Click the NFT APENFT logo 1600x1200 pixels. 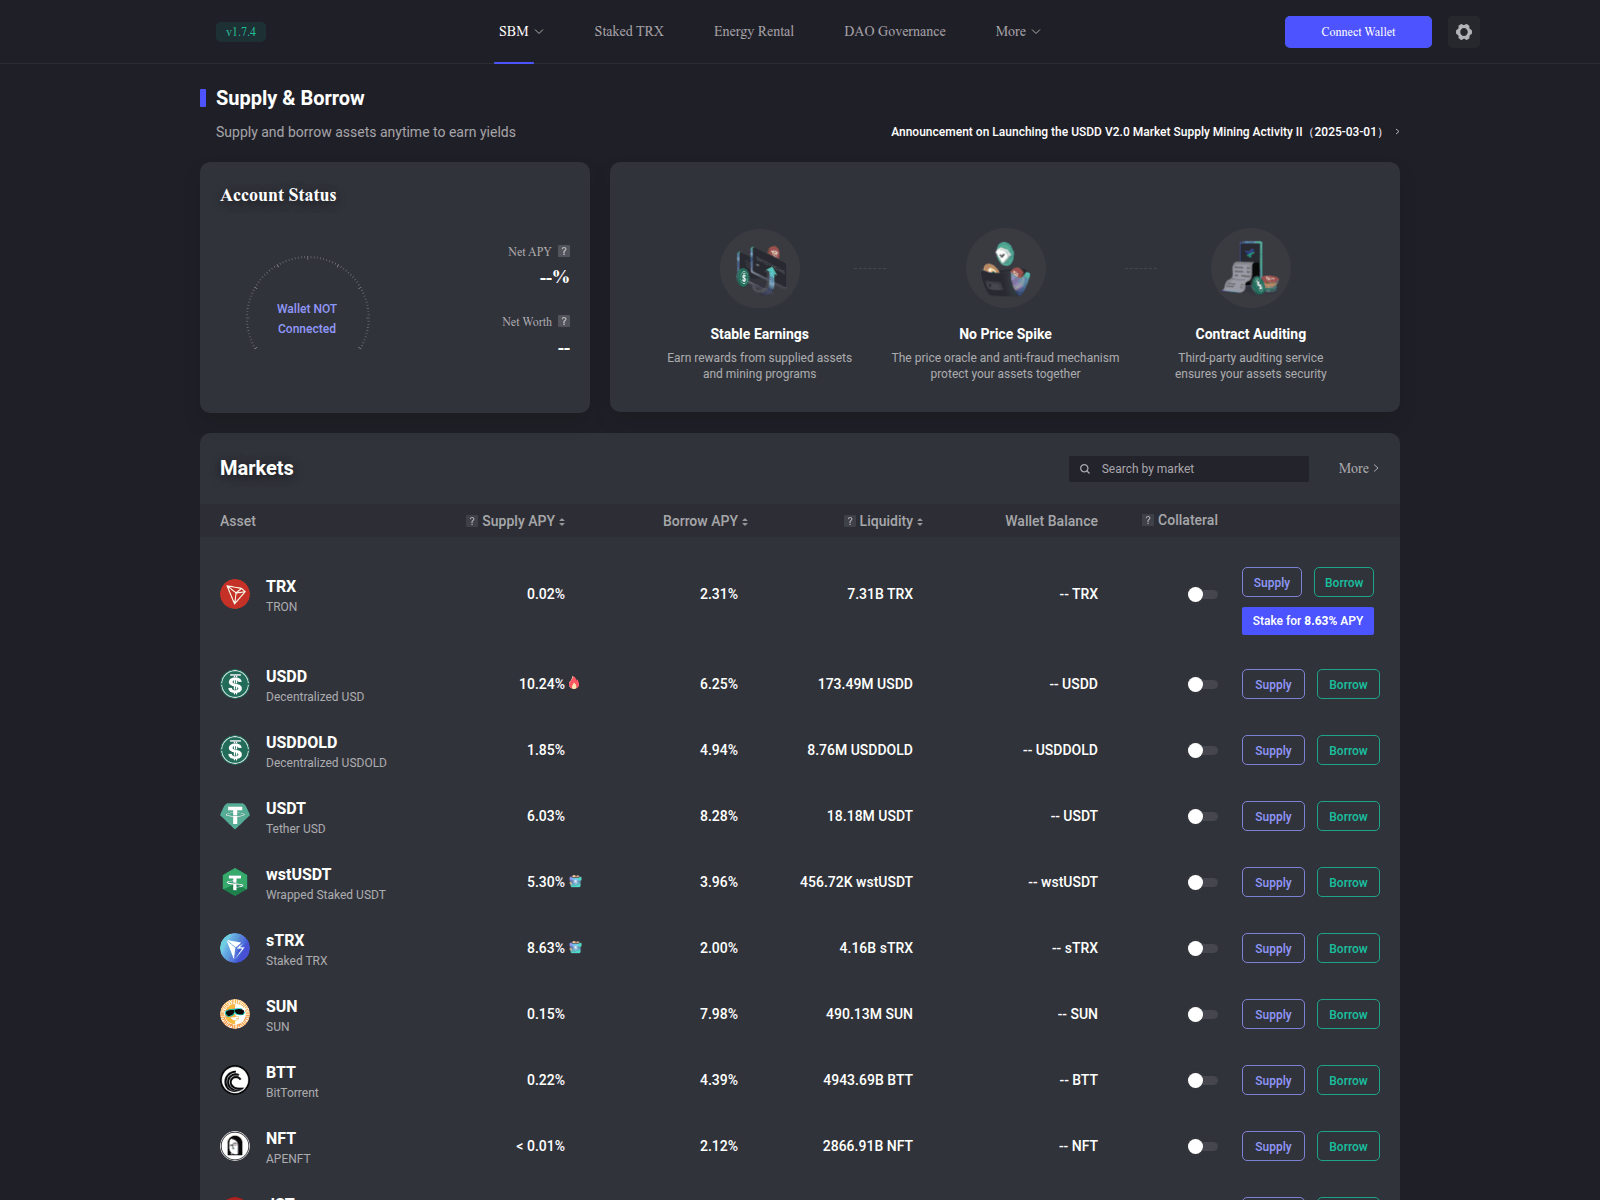pos(235,1146)
